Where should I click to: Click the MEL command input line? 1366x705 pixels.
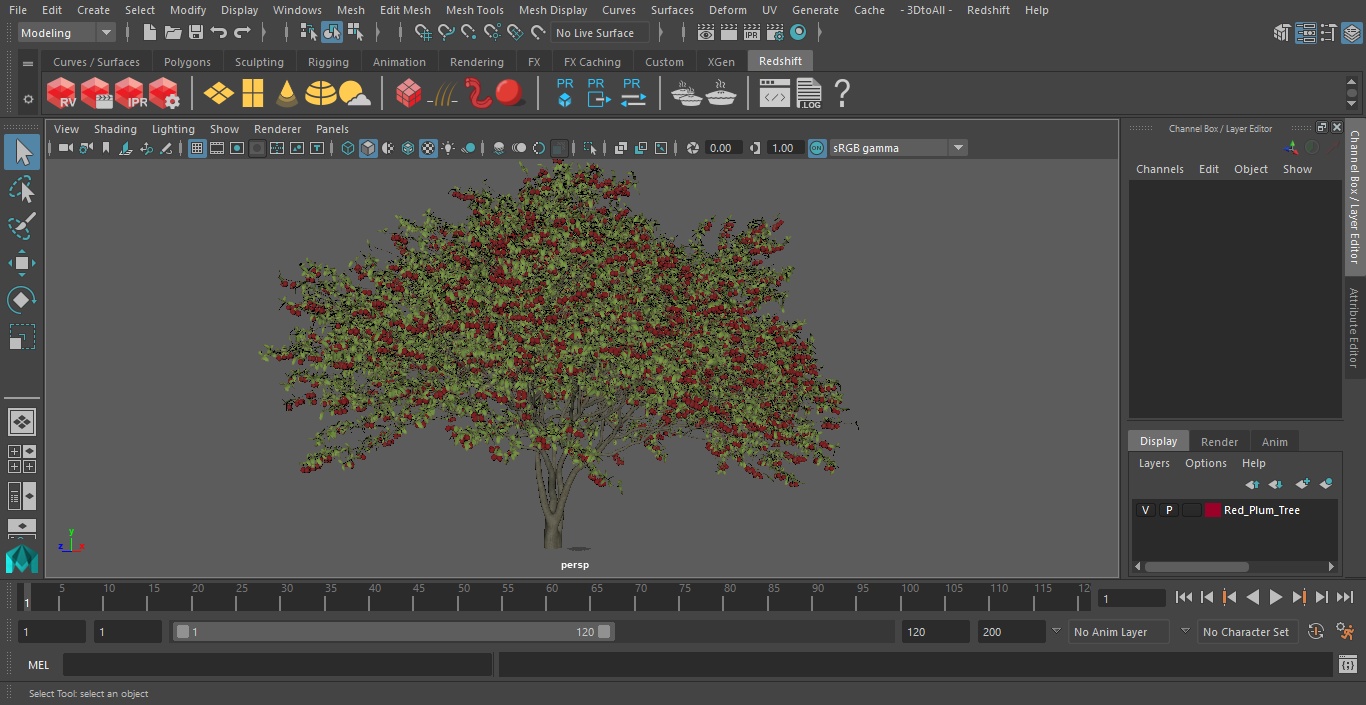277,665
